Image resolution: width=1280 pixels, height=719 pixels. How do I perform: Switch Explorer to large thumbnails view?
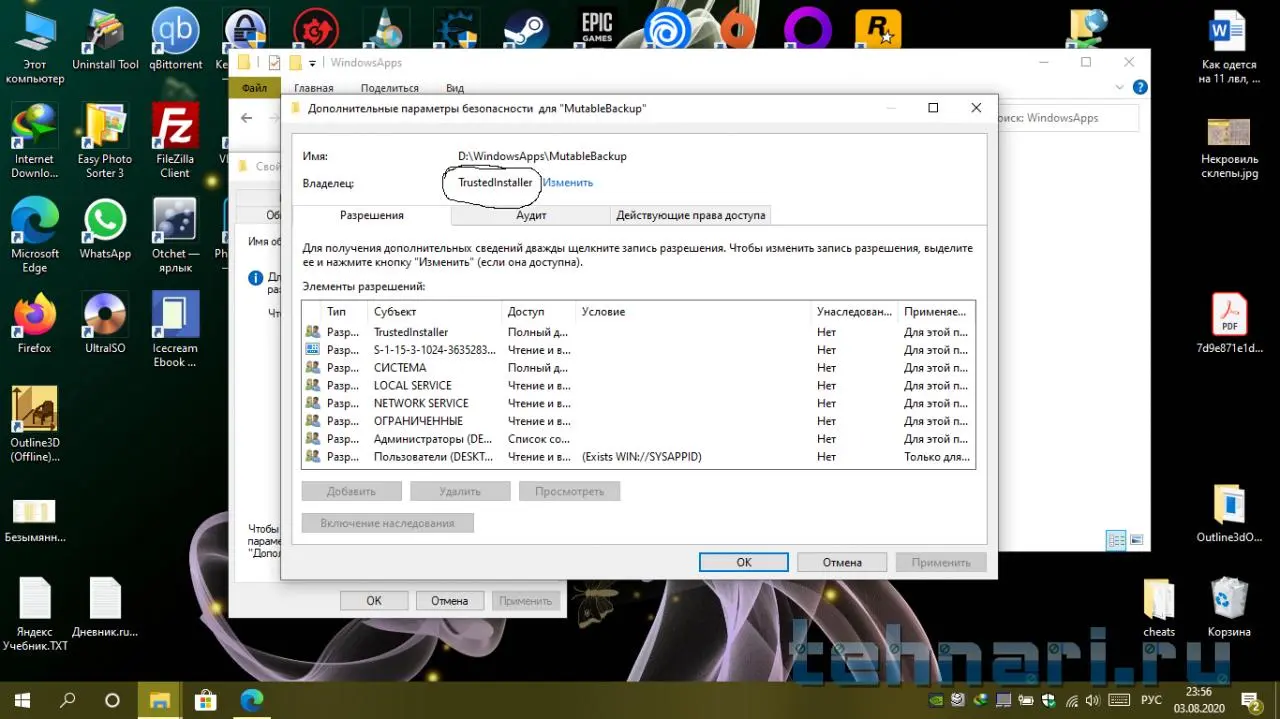(1136, 541)
